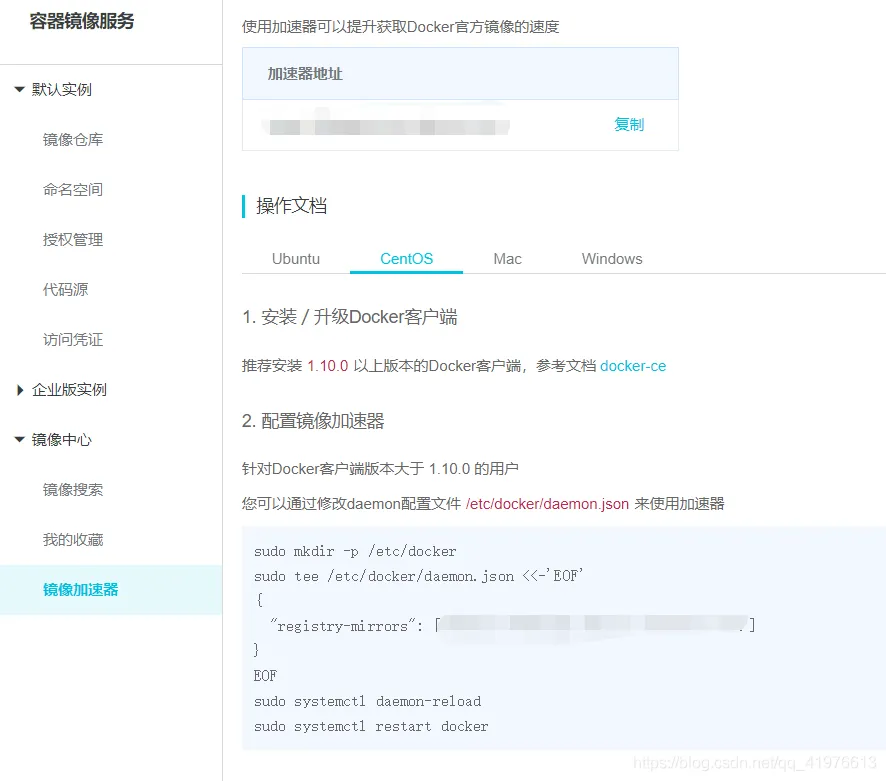
Task: Switch to the Windows tab
Action: point(611,258)
